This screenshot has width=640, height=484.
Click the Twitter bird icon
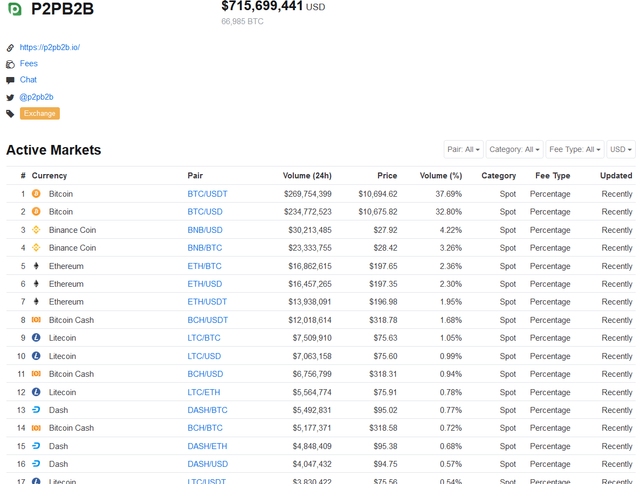pyautogui.click(x=10, y=98)
